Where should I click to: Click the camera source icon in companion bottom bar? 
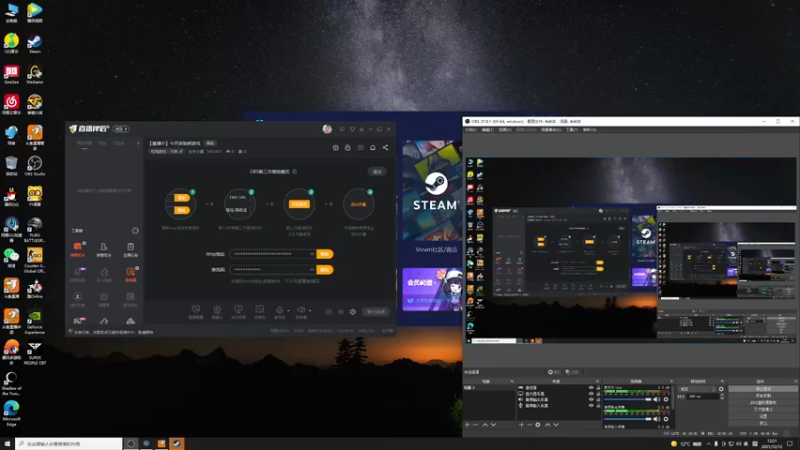click(x=217, y=310)
